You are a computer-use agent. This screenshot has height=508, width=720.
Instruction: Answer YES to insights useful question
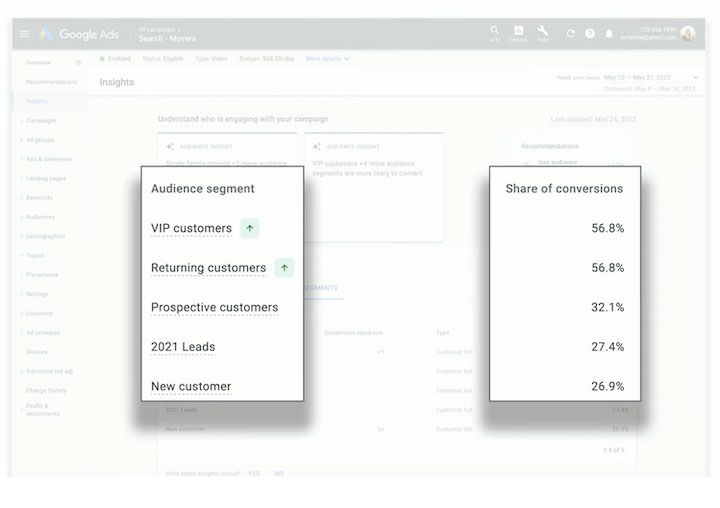[x=254, y=474]
